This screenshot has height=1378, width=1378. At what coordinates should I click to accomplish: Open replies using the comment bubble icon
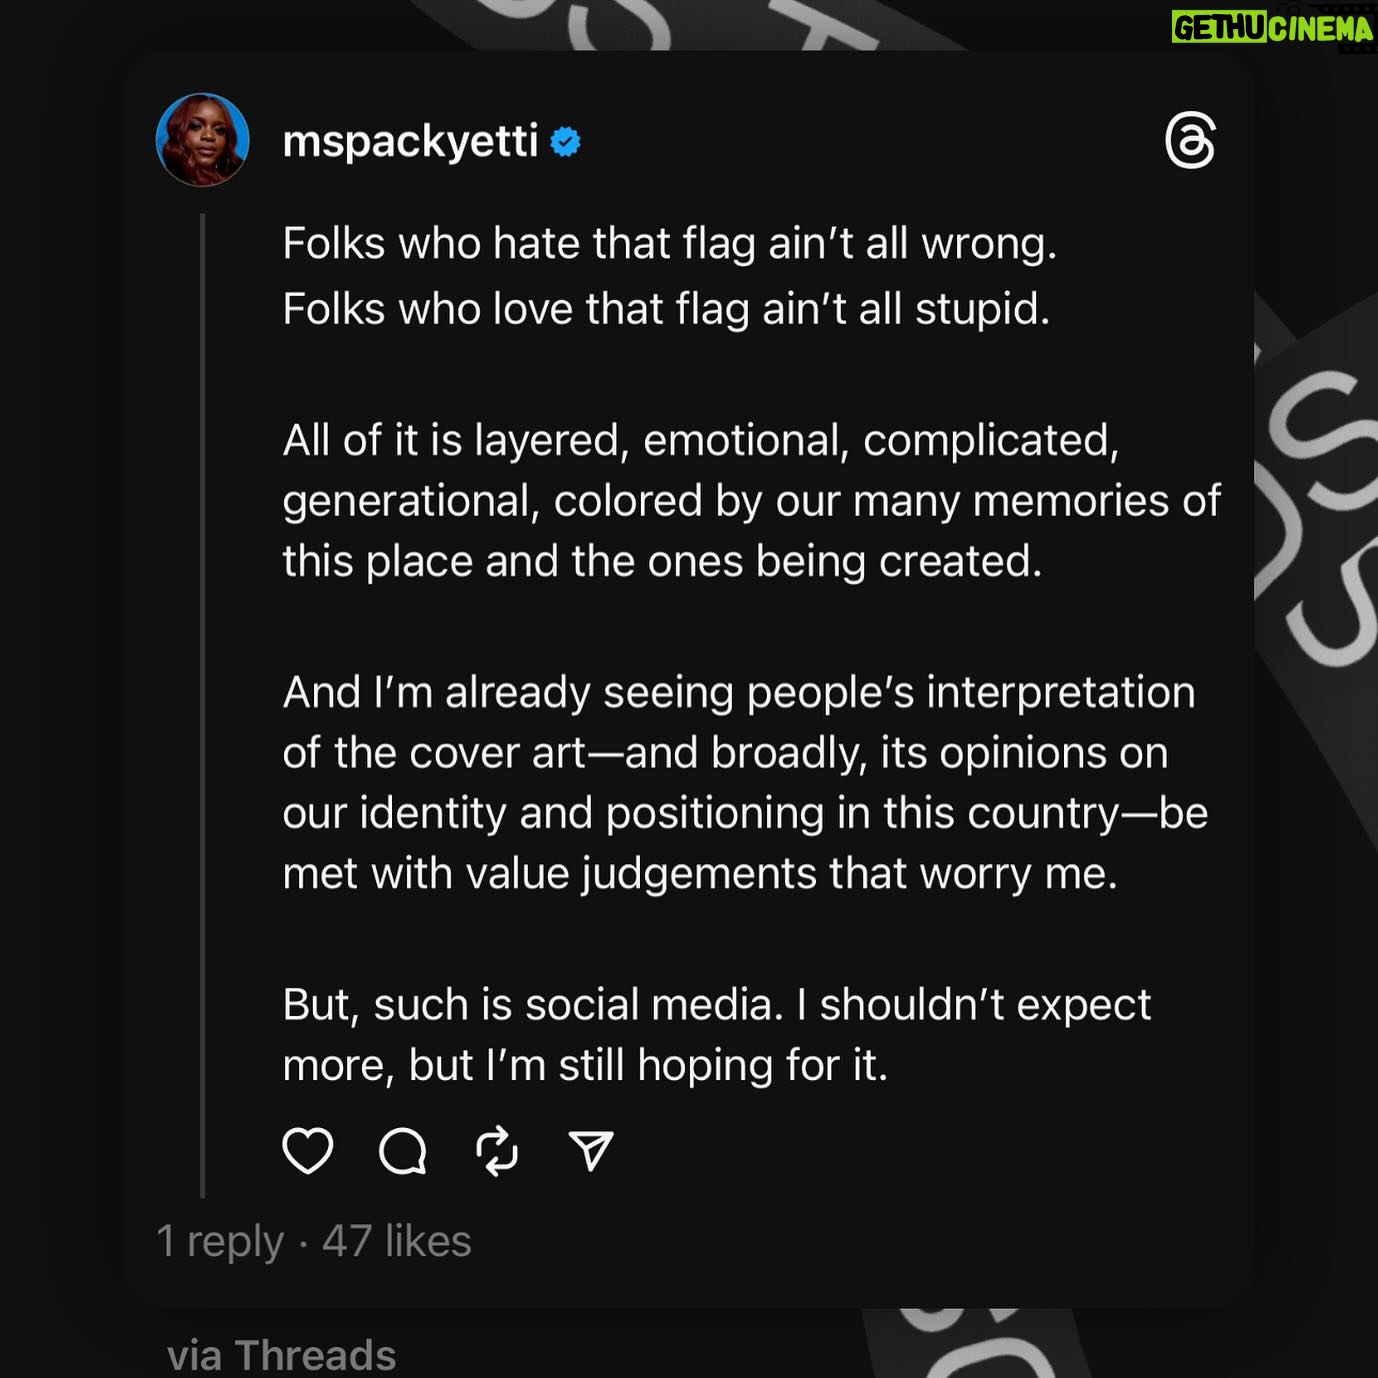pos(403,1150)
